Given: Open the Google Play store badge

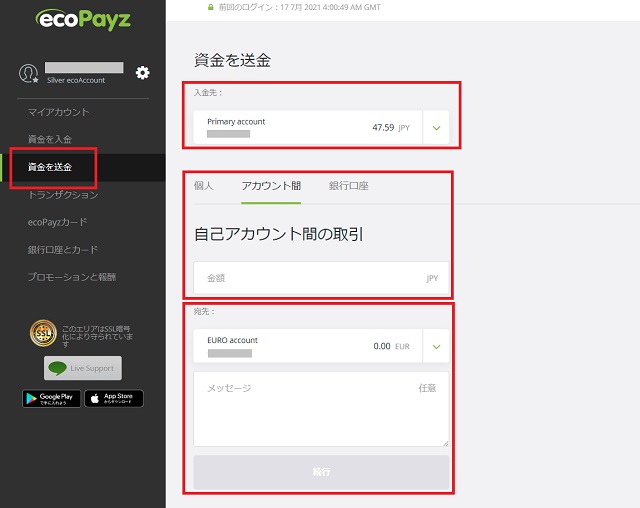Looking at the screenshot, I should click(51, 398).
